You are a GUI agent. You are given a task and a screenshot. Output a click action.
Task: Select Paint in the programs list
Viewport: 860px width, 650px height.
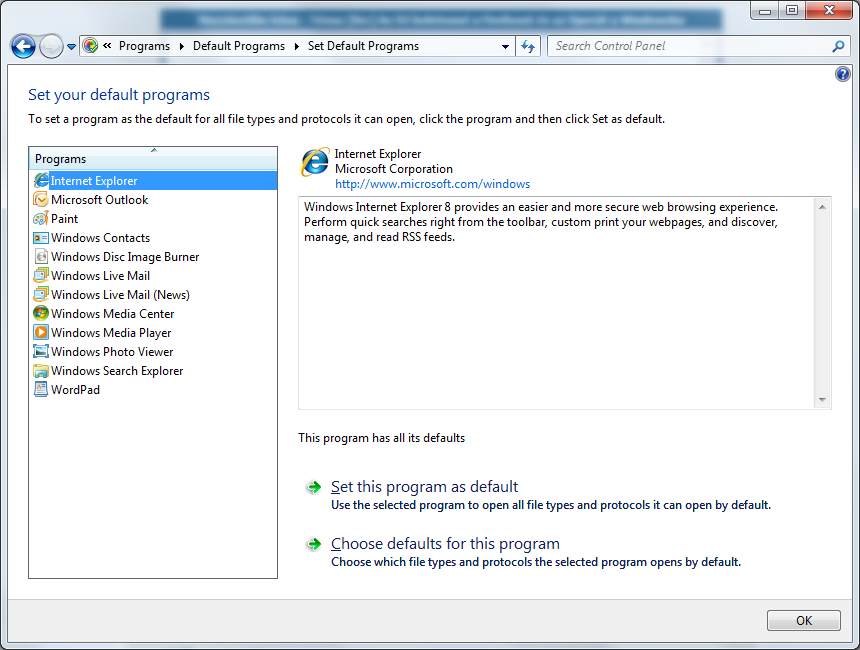coord(64,219)
